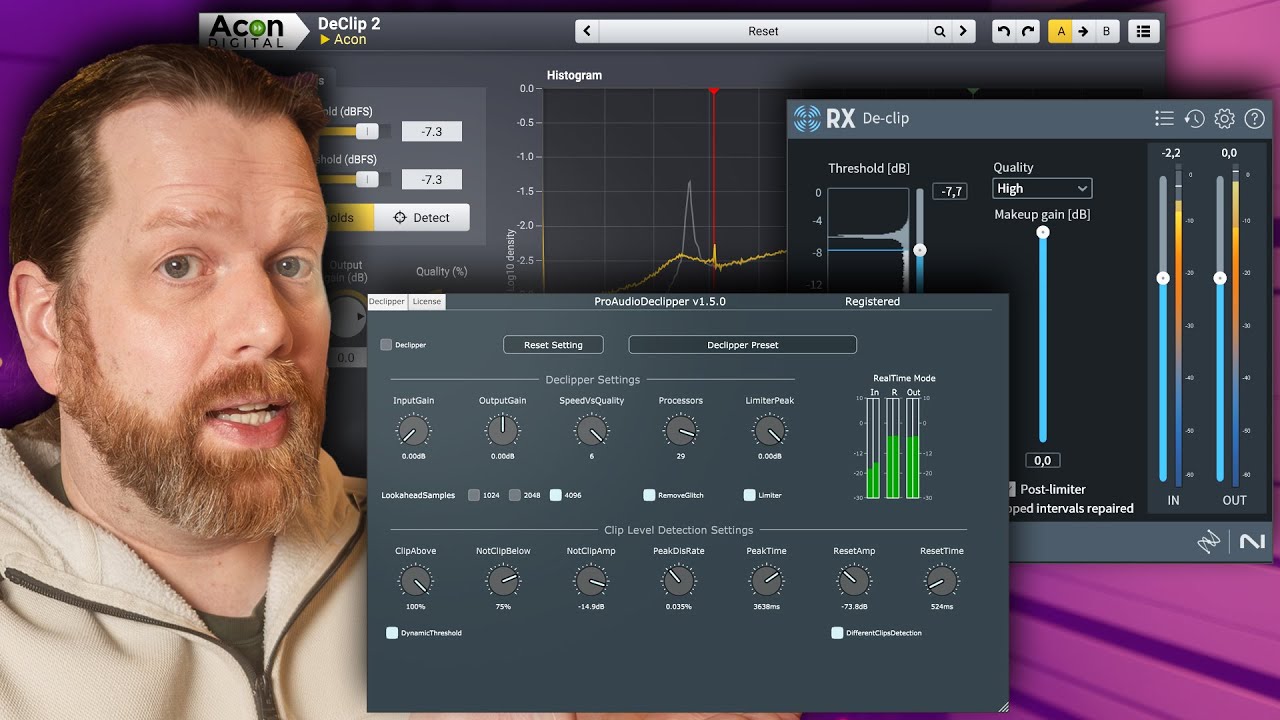Click upper threshold slider thumb in DeClip 2
The height and width of the screenshot is (720, 1280).
pos(368,131)
